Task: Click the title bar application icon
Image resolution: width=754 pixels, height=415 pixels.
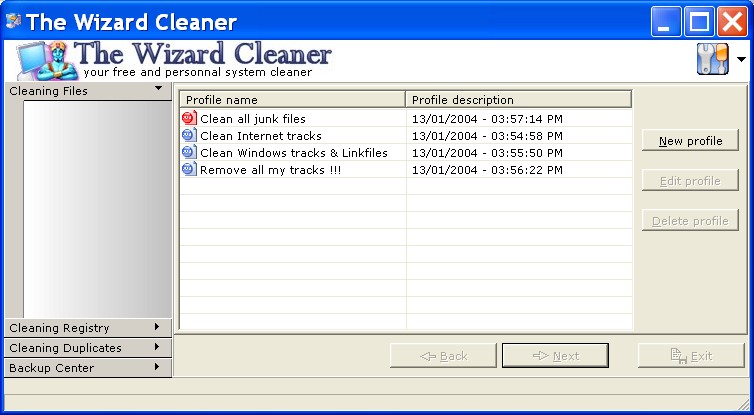Action: [x=13, y=21]
